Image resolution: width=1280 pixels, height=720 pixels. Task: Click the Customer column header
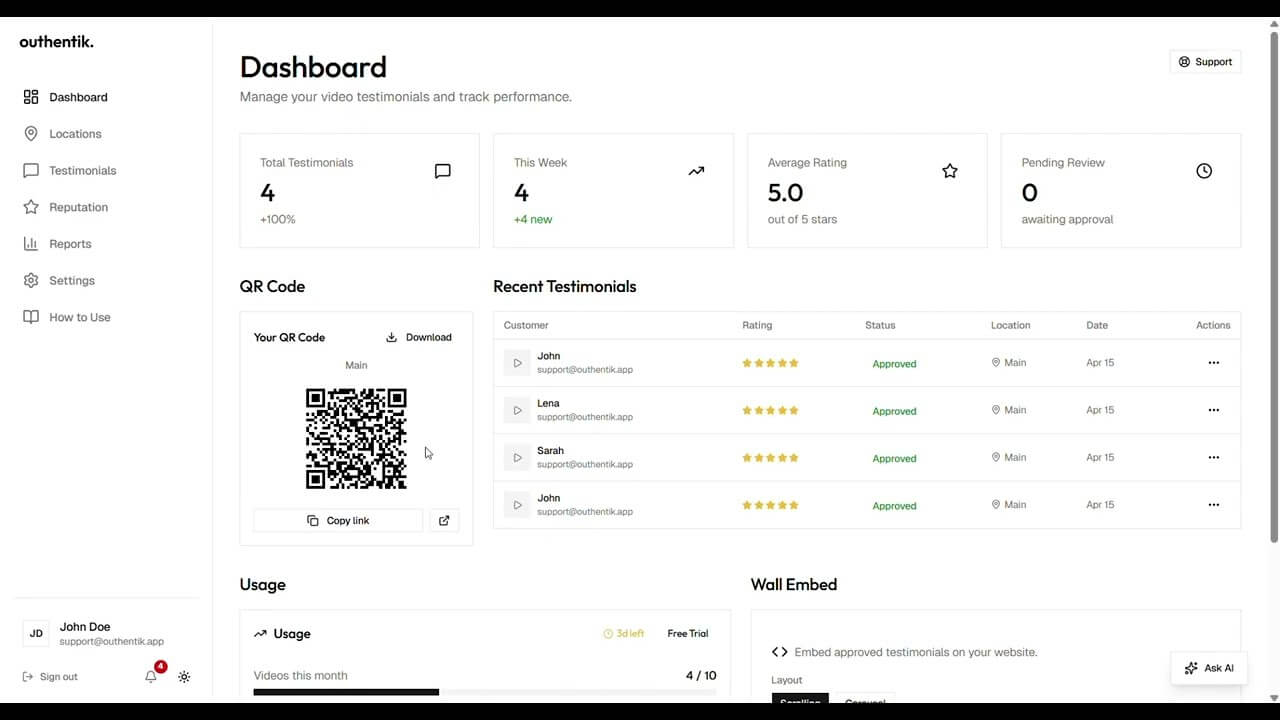tap(526, 325)
